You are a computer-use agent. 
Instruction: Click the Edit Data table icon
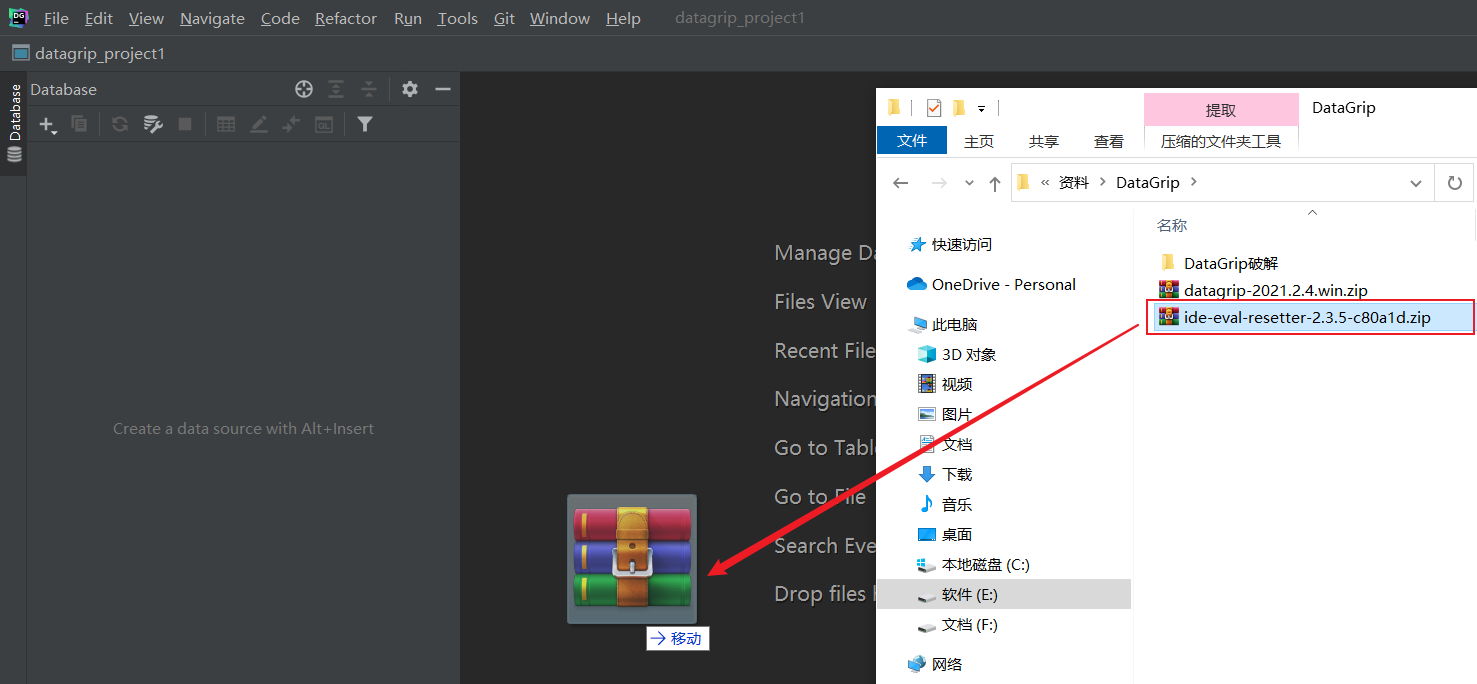226,124
